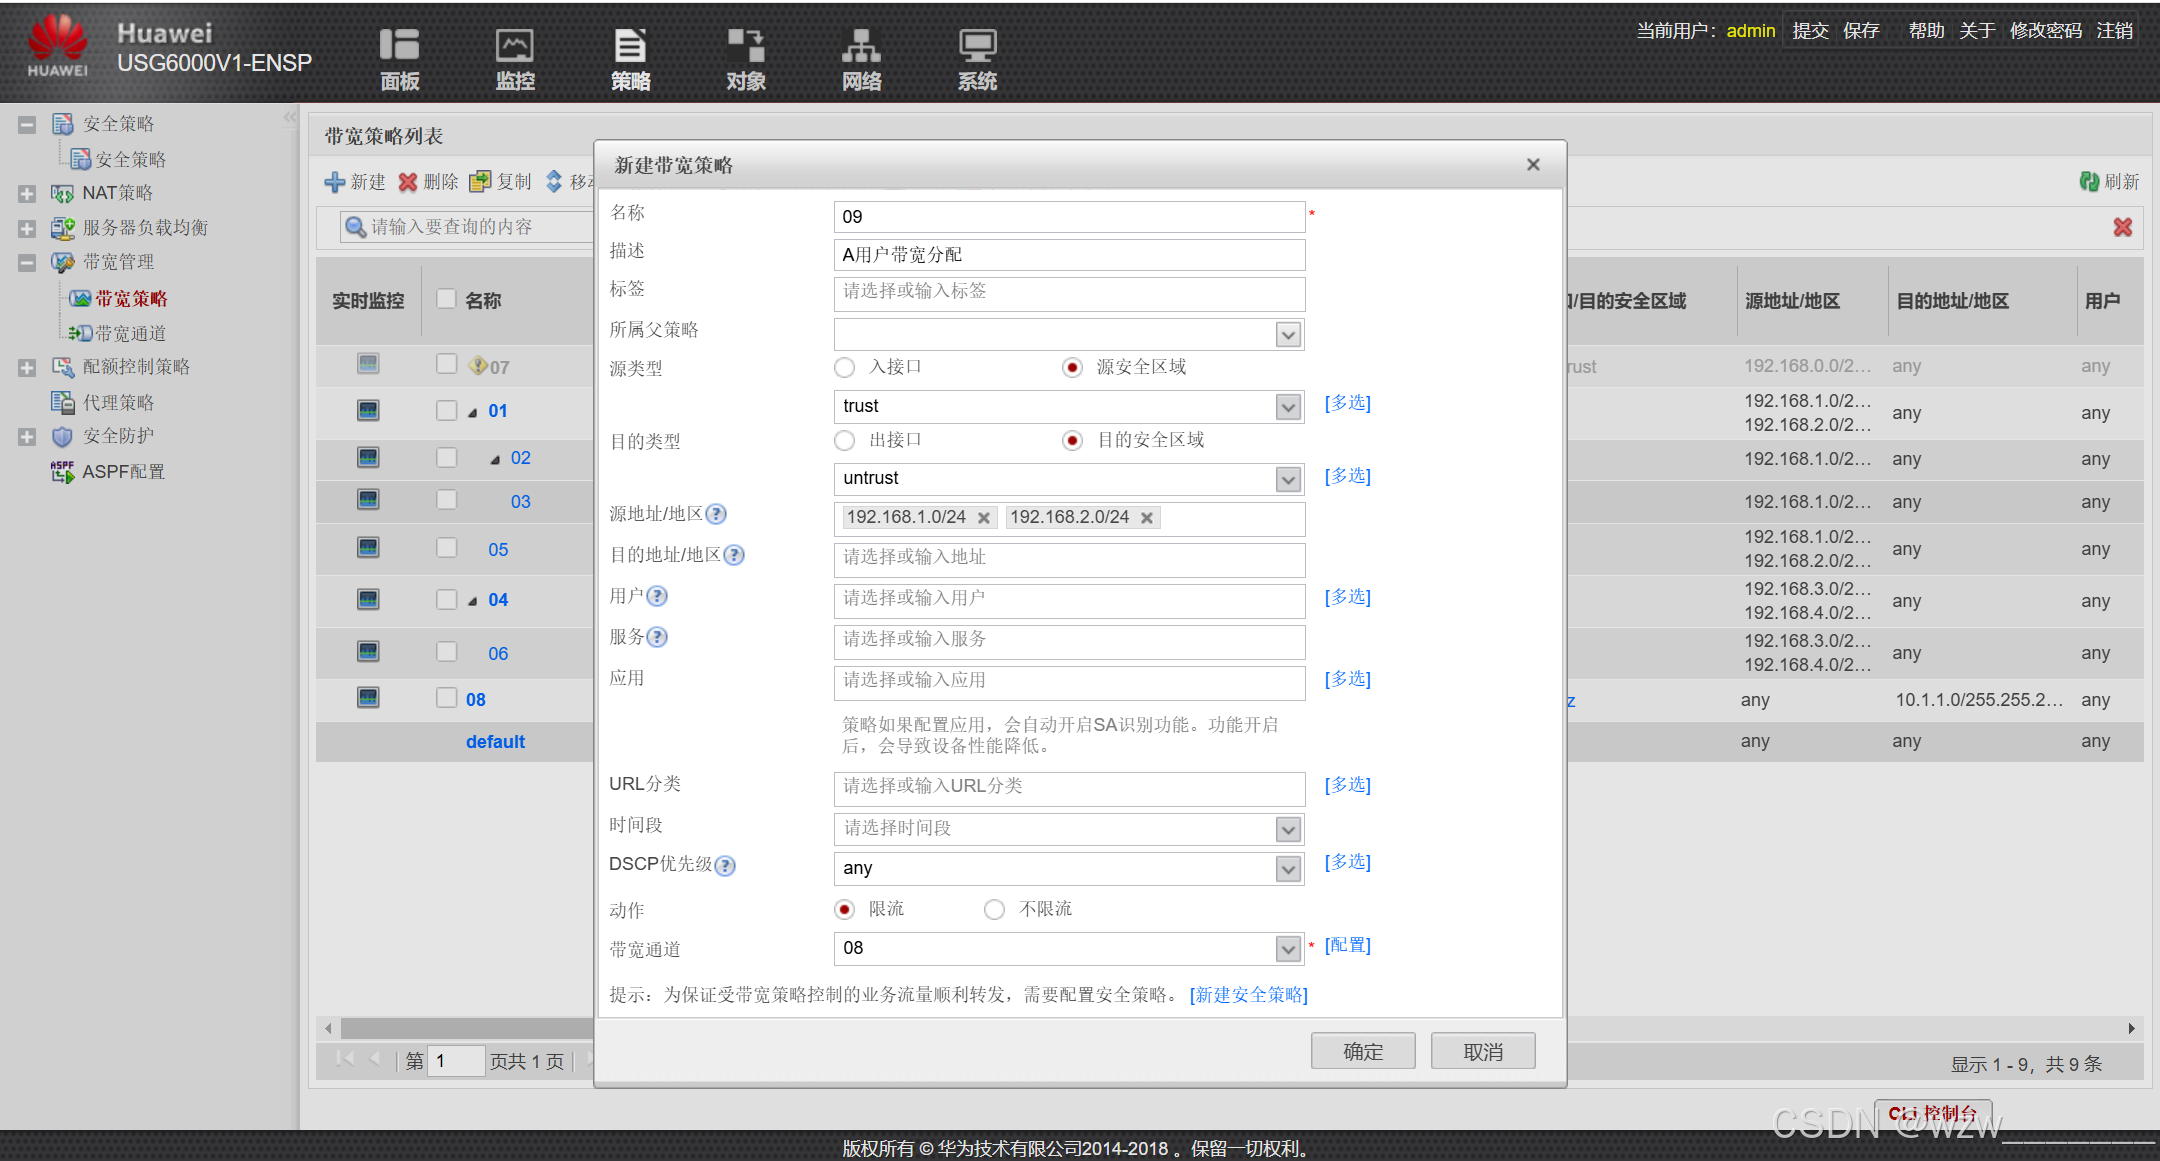Expand the NAT策略 tree node

pyautogui.click(x=27, y=194)
